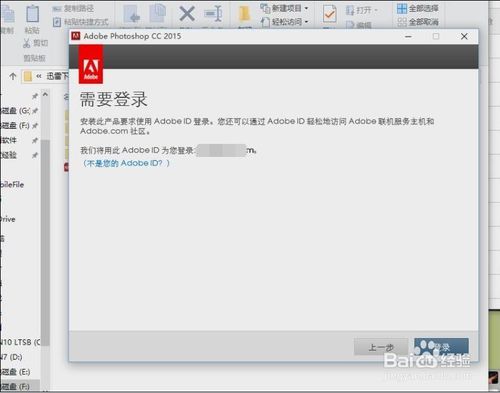This screenshot has height=393, width=500.
Task: Click the Delete X icon in Explorer ribbon
Action: 187,14
